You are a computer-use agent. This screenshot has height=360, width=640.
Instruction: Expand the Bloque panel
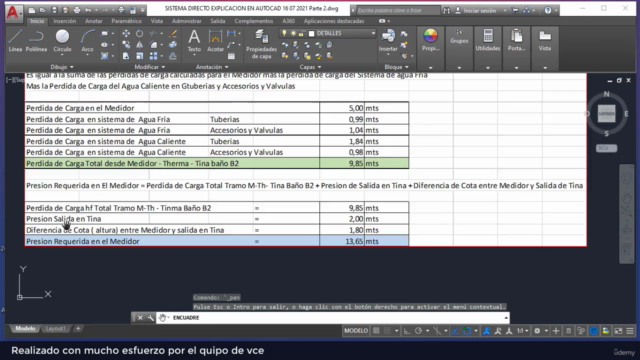396,67
